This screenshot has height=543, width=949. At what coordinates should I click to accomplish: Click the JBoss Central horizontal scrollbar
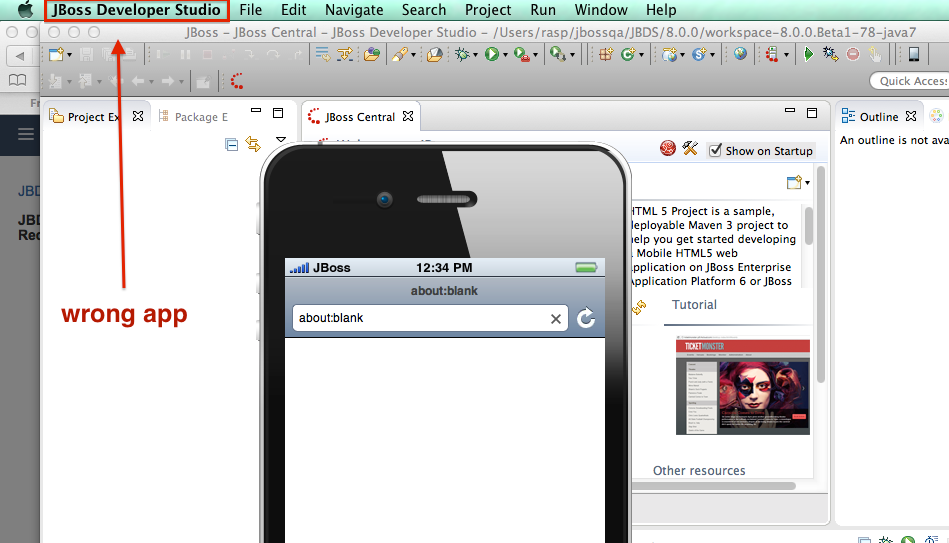tap(713, 485)
